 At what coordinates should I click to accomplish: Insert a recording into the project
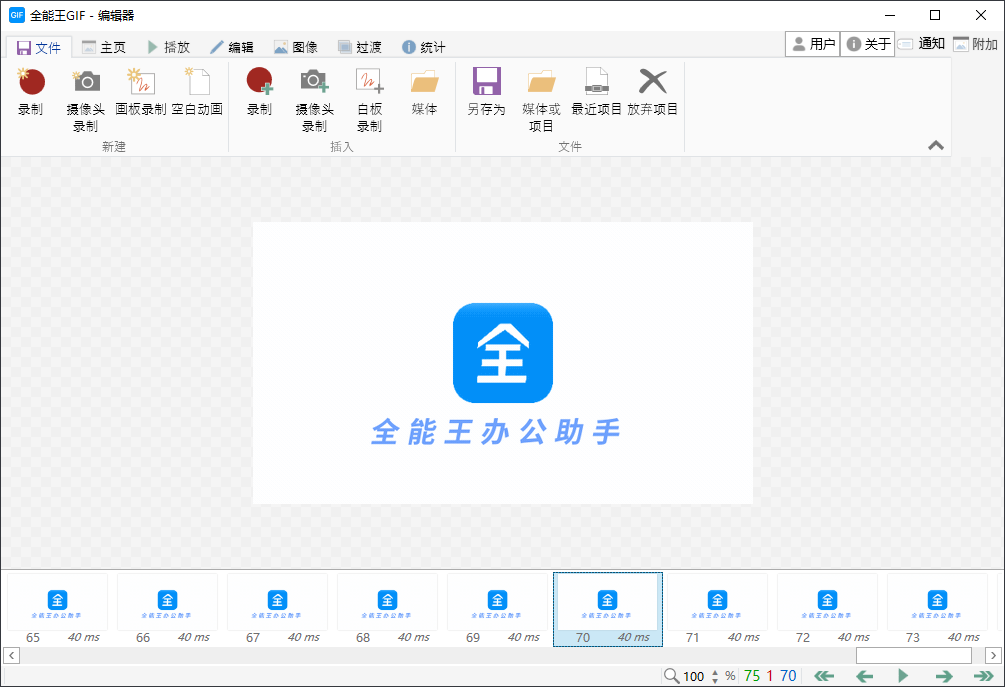[x=259, y=97]
